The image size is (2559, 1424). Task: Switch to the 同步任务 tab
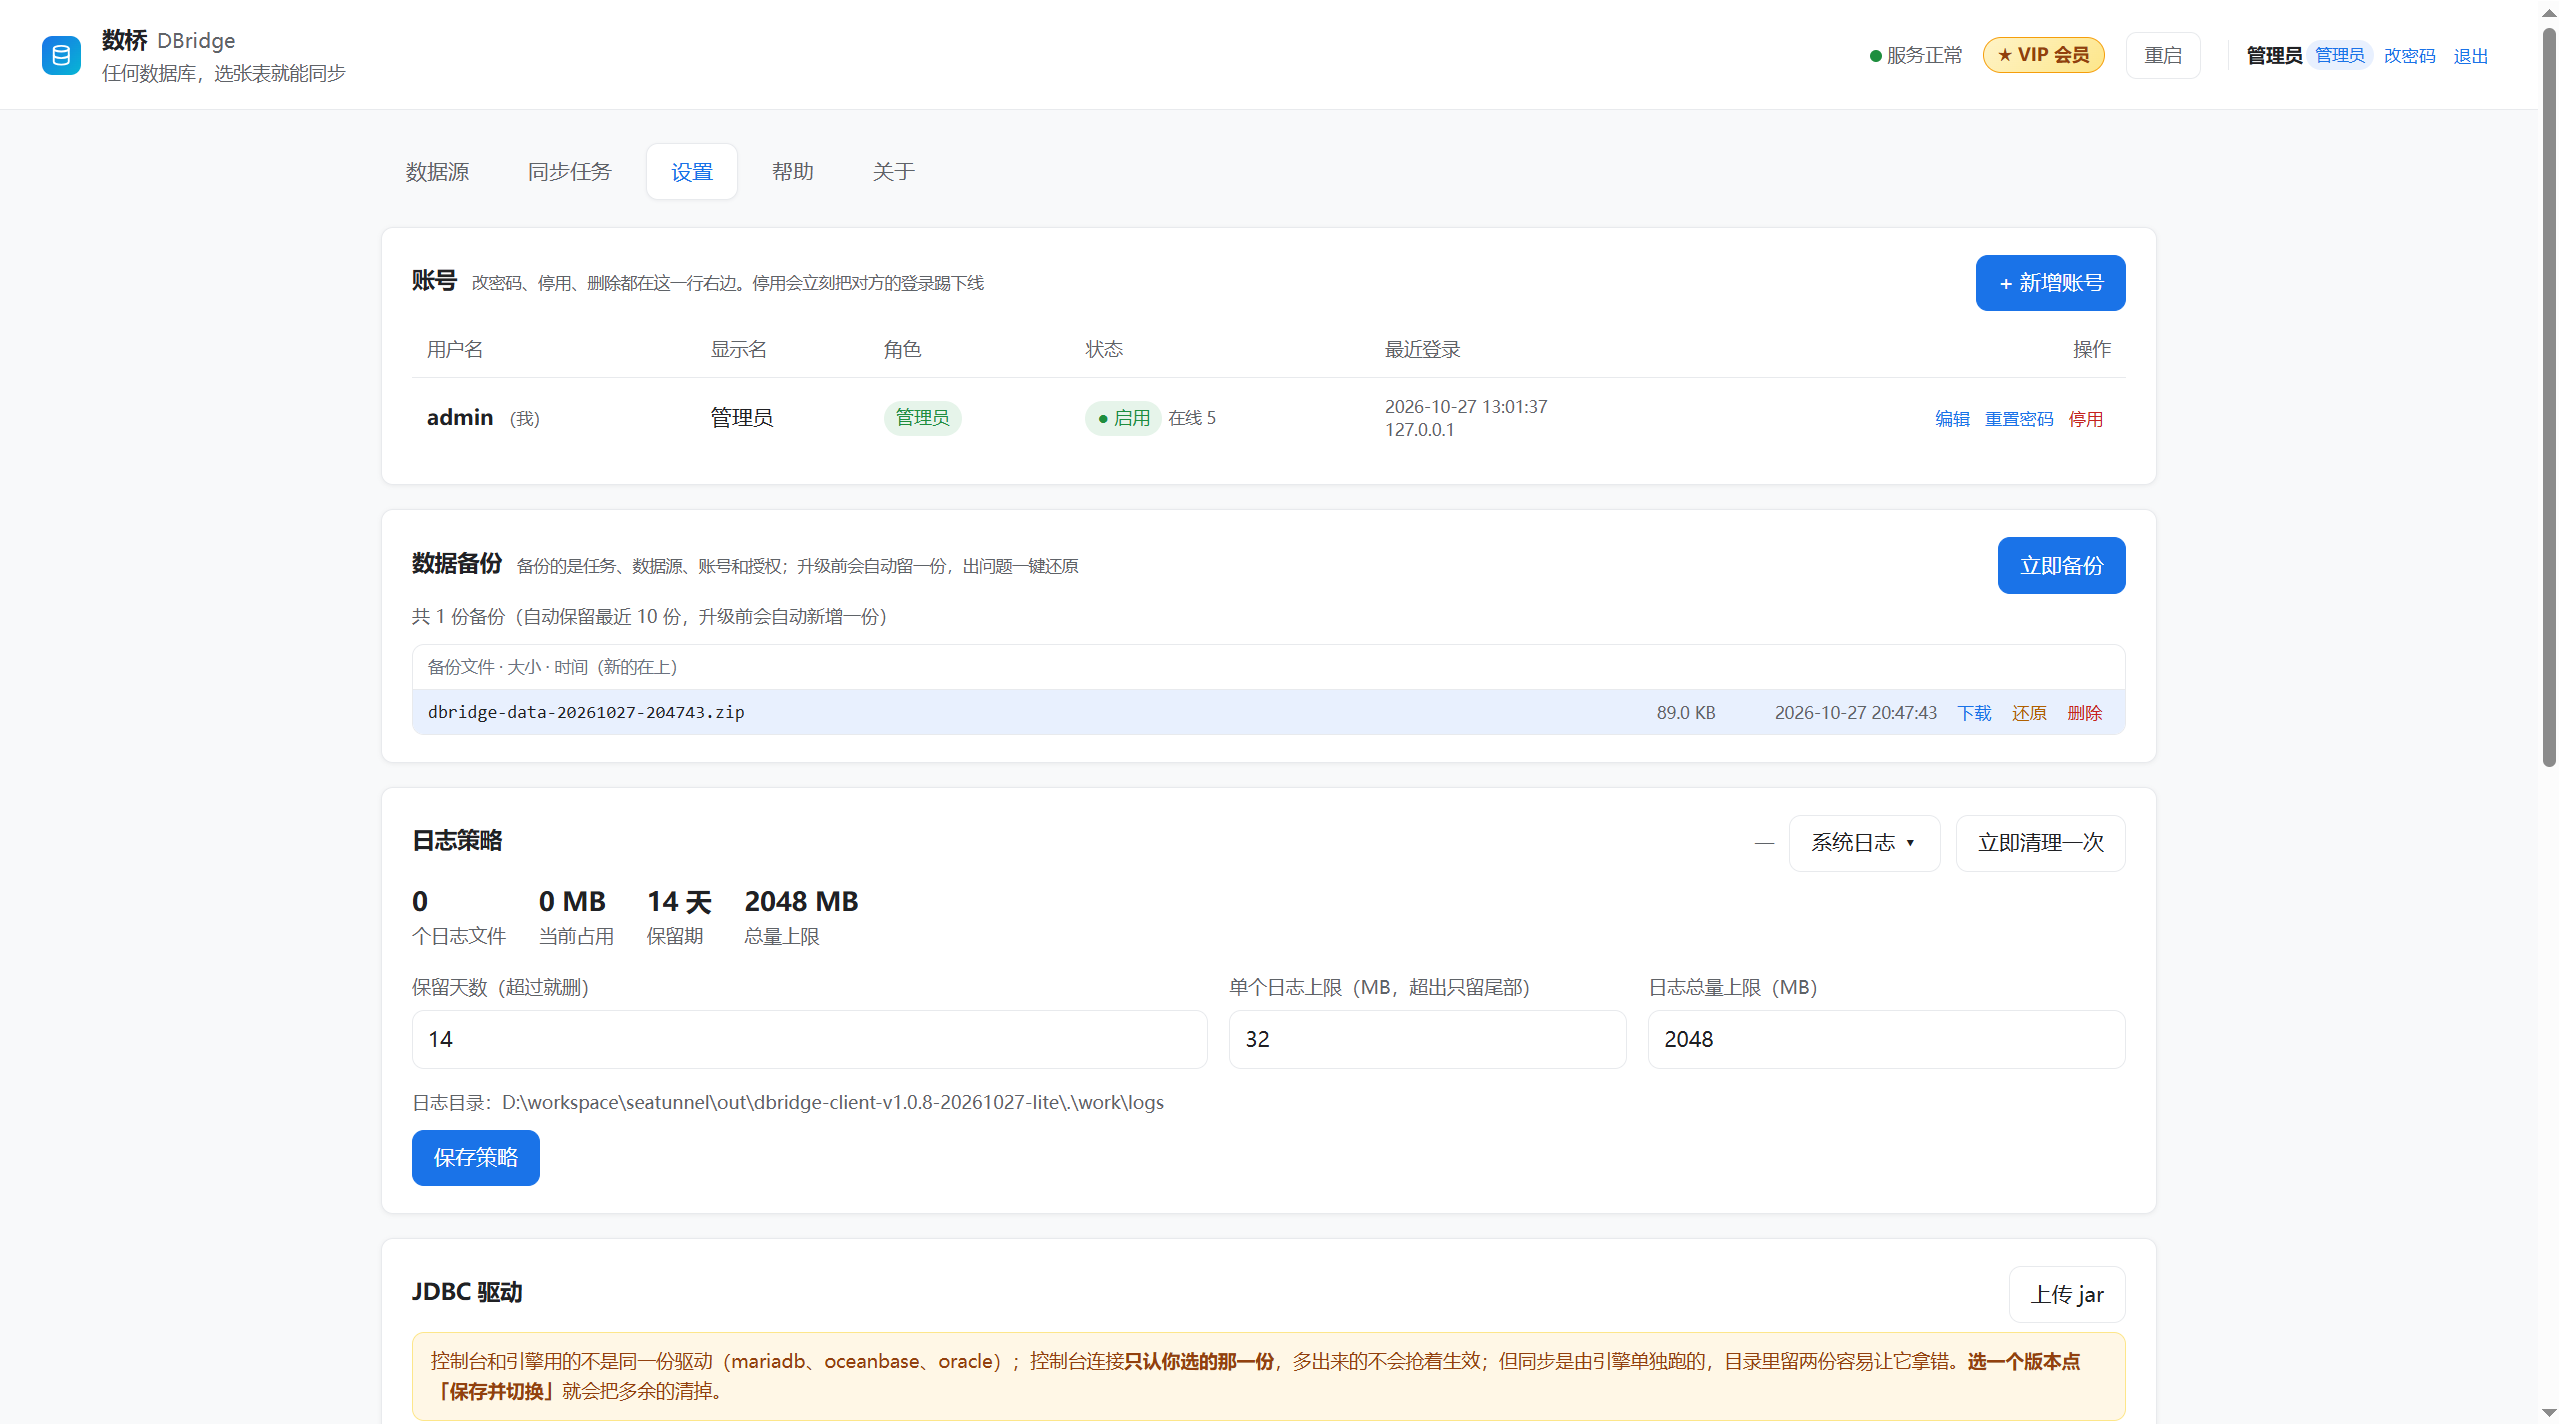pyautogui.click(x=569, y=172)
